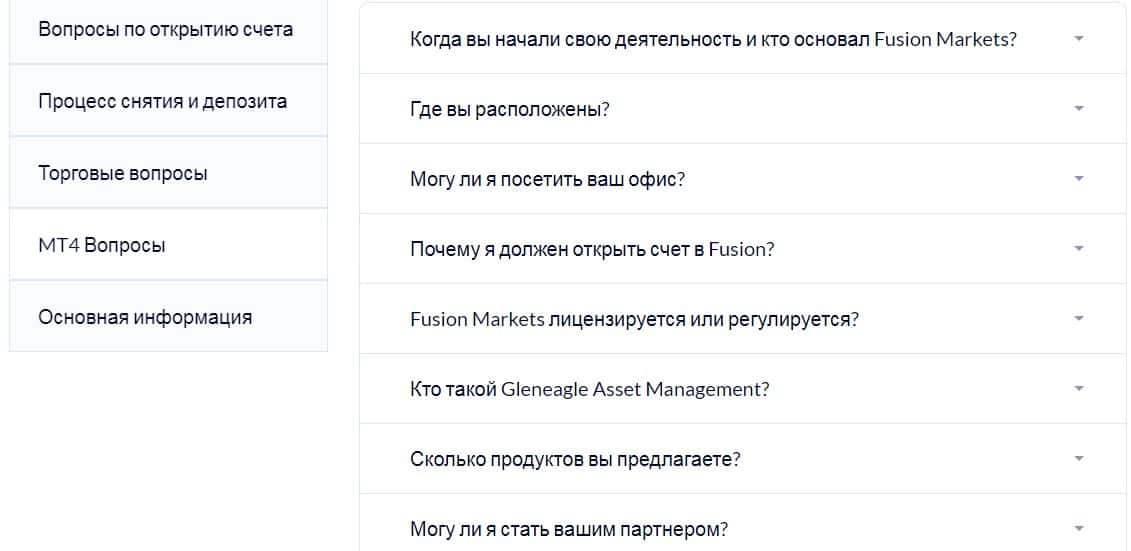Open the "Вопросы по открытию счета" tab

(166, 29)
